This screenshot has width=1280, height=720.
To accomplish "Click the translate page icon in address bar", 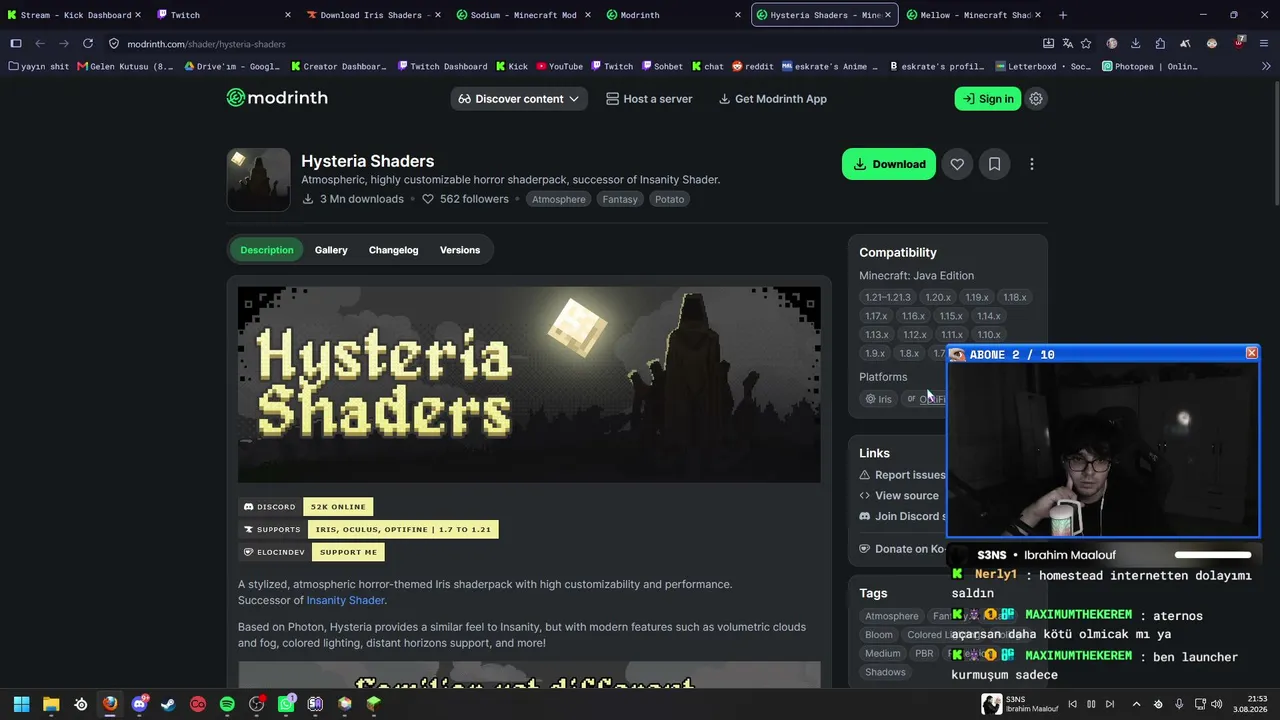I will 1067,44.
